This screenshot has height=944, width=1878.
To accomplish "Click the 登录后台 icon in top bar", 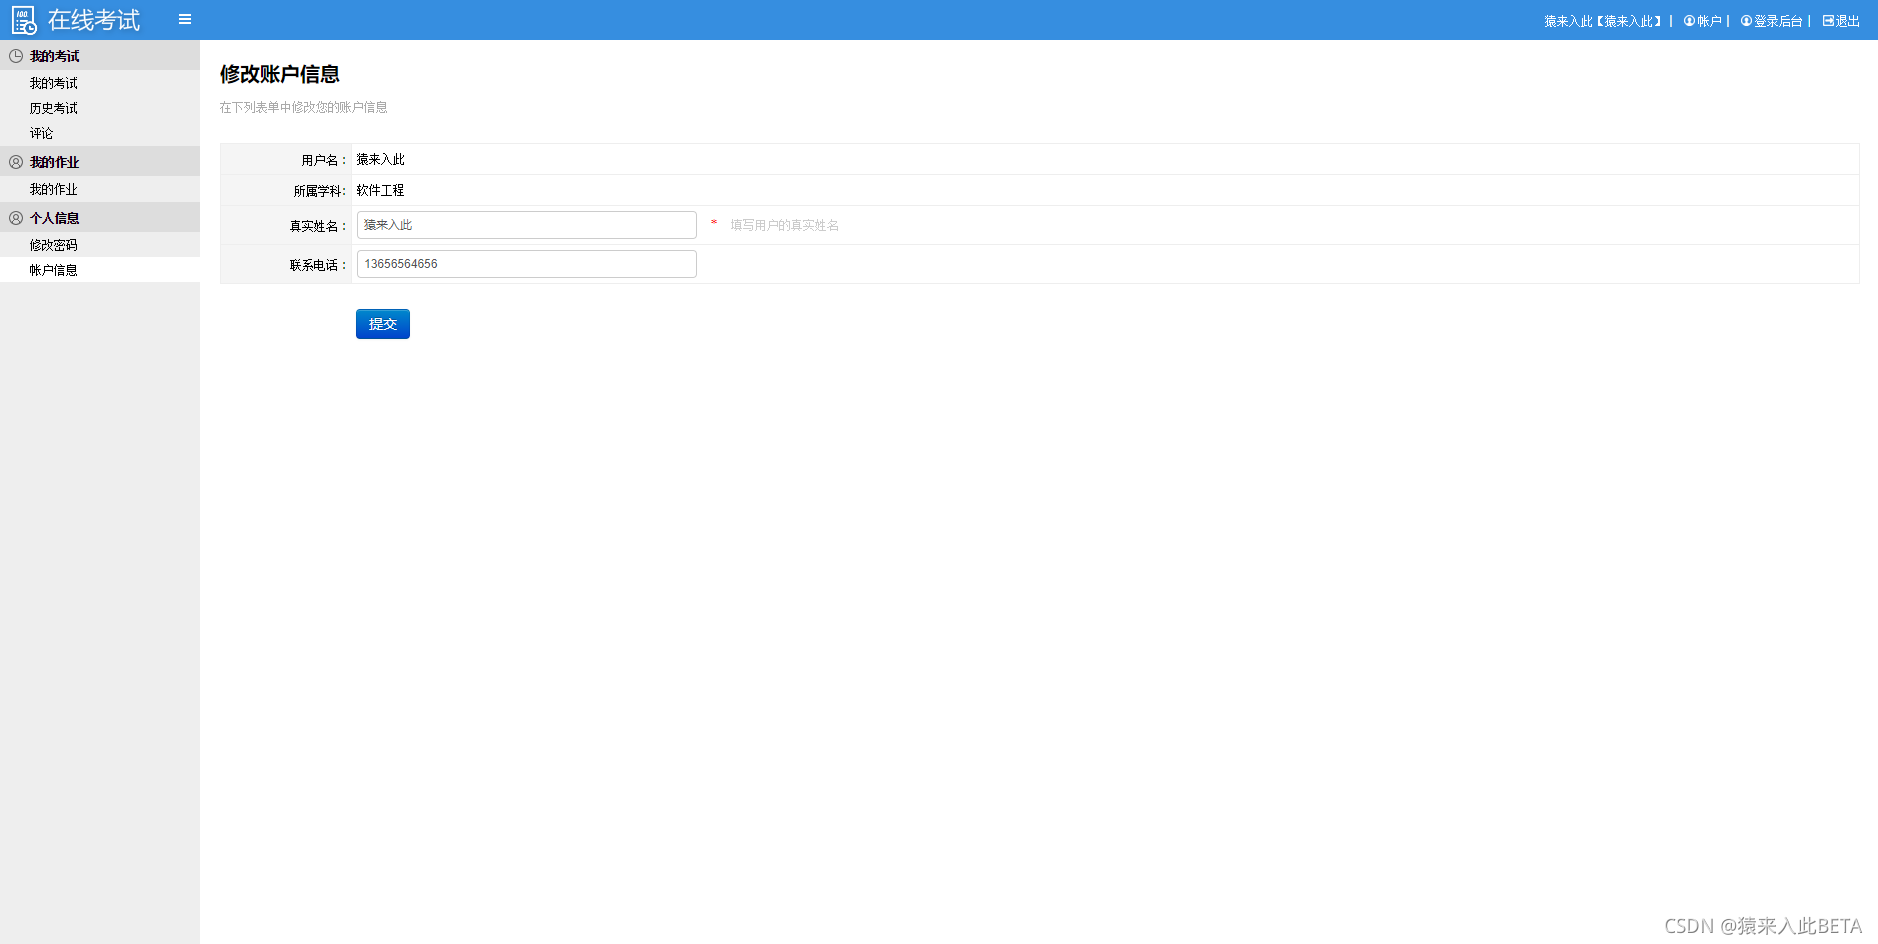I will point(1746,21).
